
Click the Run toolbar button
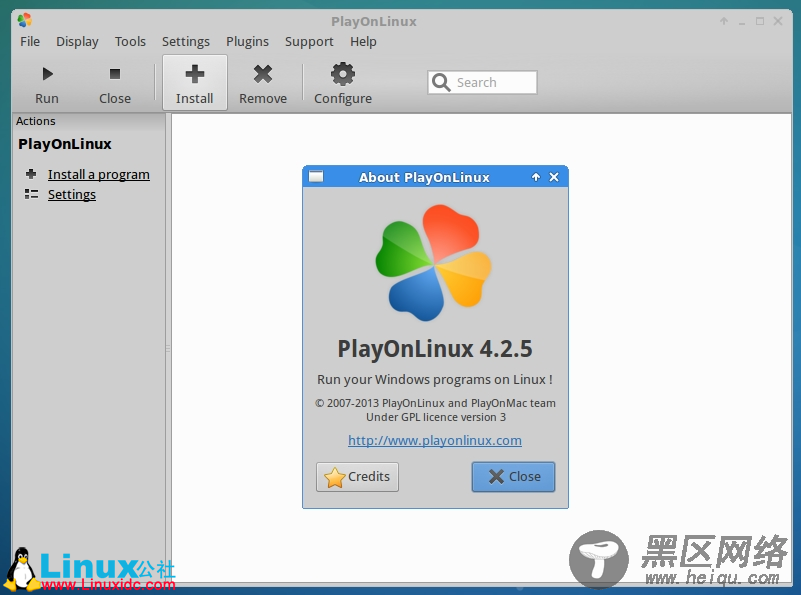(46, 83)
